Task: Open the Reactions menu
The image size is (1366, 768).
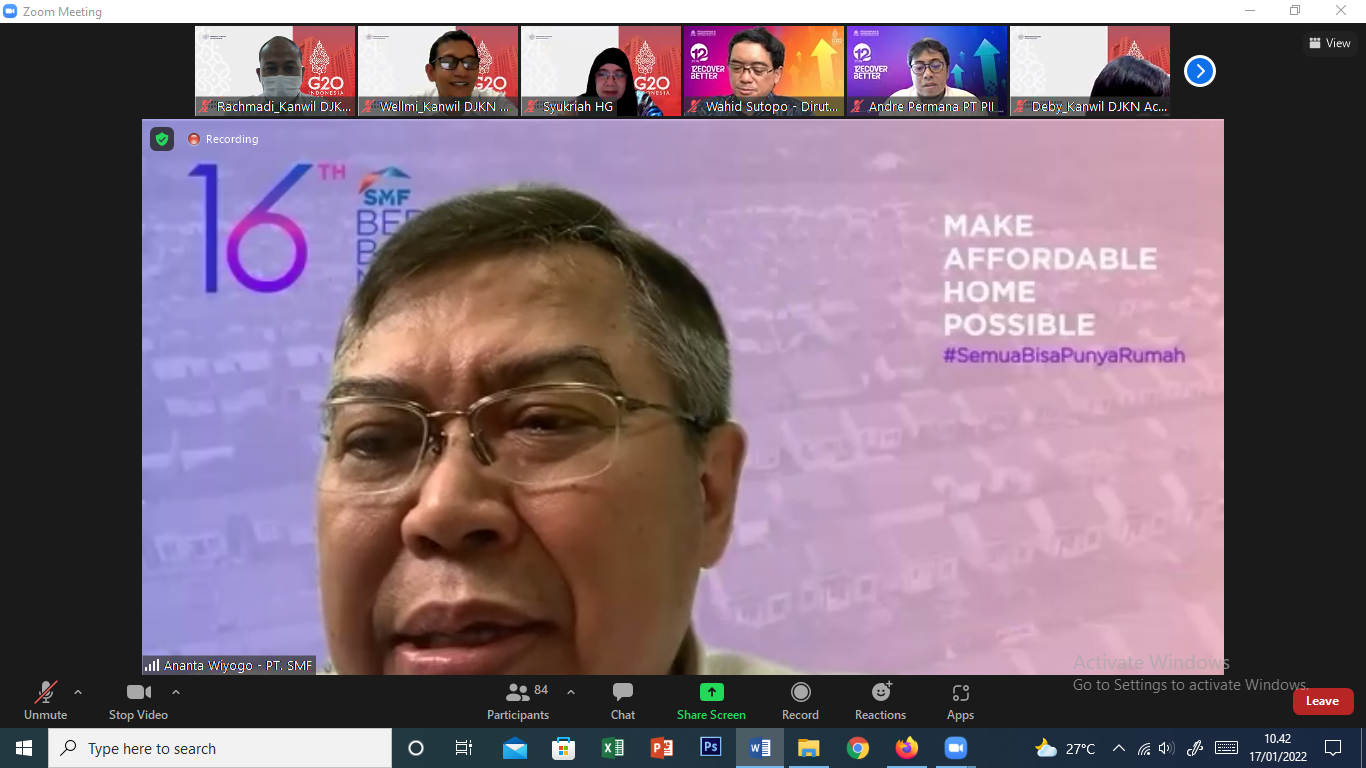Action: click(880, 700)
